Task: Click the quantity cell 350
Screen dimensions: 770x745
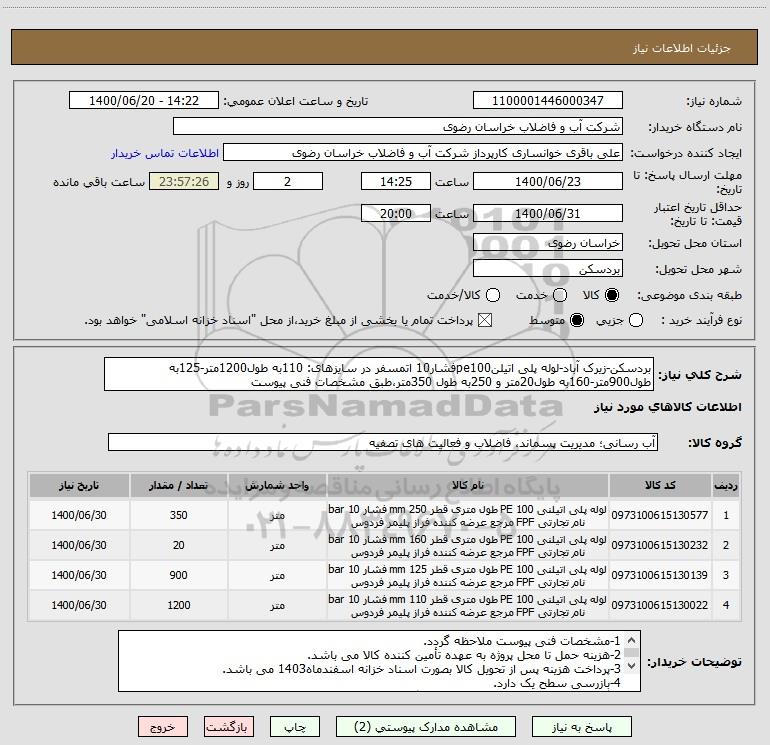Action: (179, 515)
